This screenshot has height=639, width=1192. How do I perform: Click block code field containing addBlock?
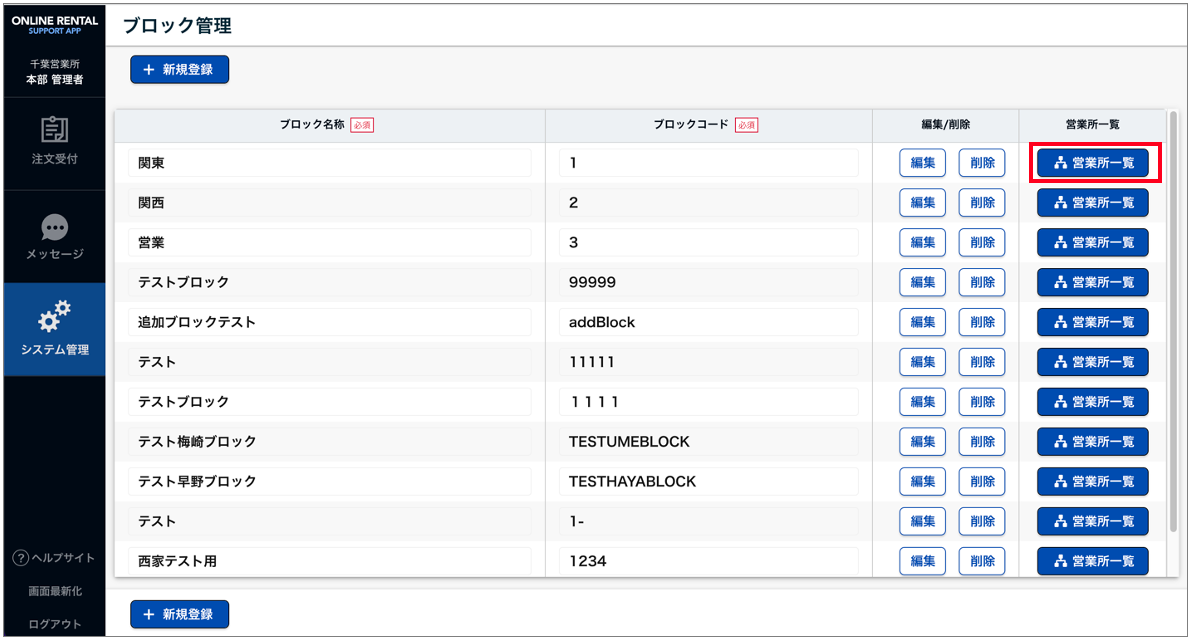click(x=708, y=322)
